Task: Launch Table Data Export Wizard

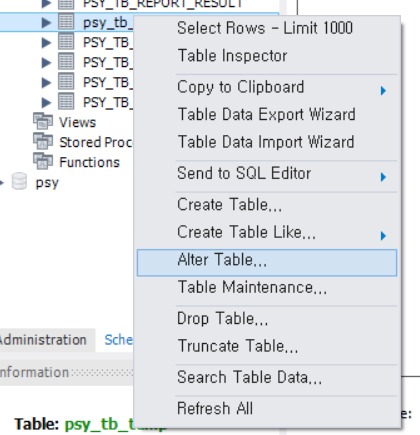Action: click(x=267, y=114)
